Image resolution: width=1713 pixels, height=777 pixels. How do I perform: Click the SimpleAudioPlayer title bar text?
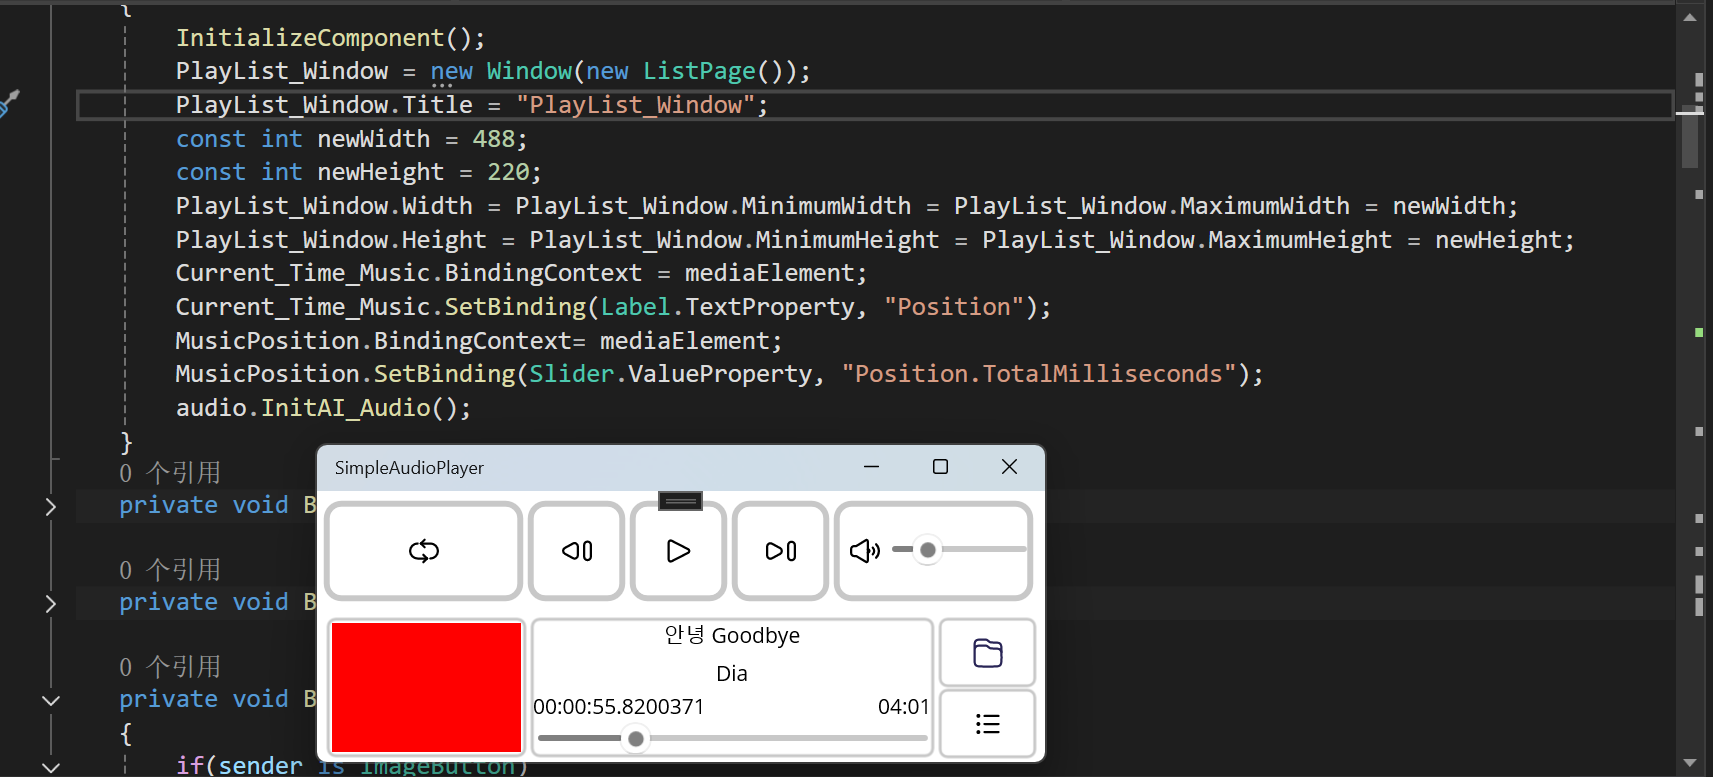coord(409,468)
